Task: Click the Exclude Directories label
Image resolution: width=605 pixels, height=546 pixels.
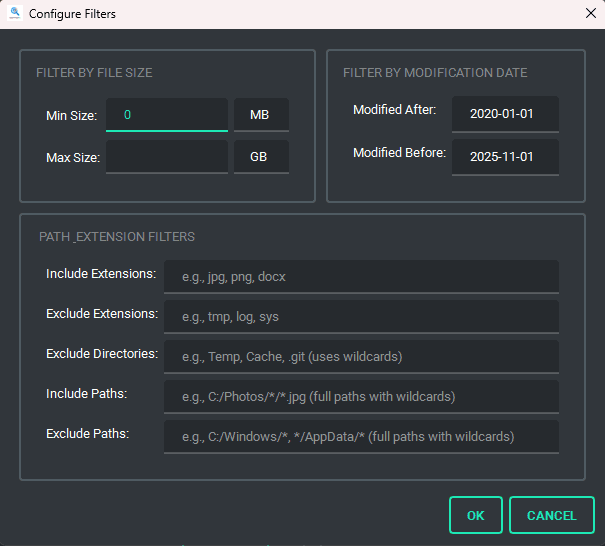Action: [102, 354]
